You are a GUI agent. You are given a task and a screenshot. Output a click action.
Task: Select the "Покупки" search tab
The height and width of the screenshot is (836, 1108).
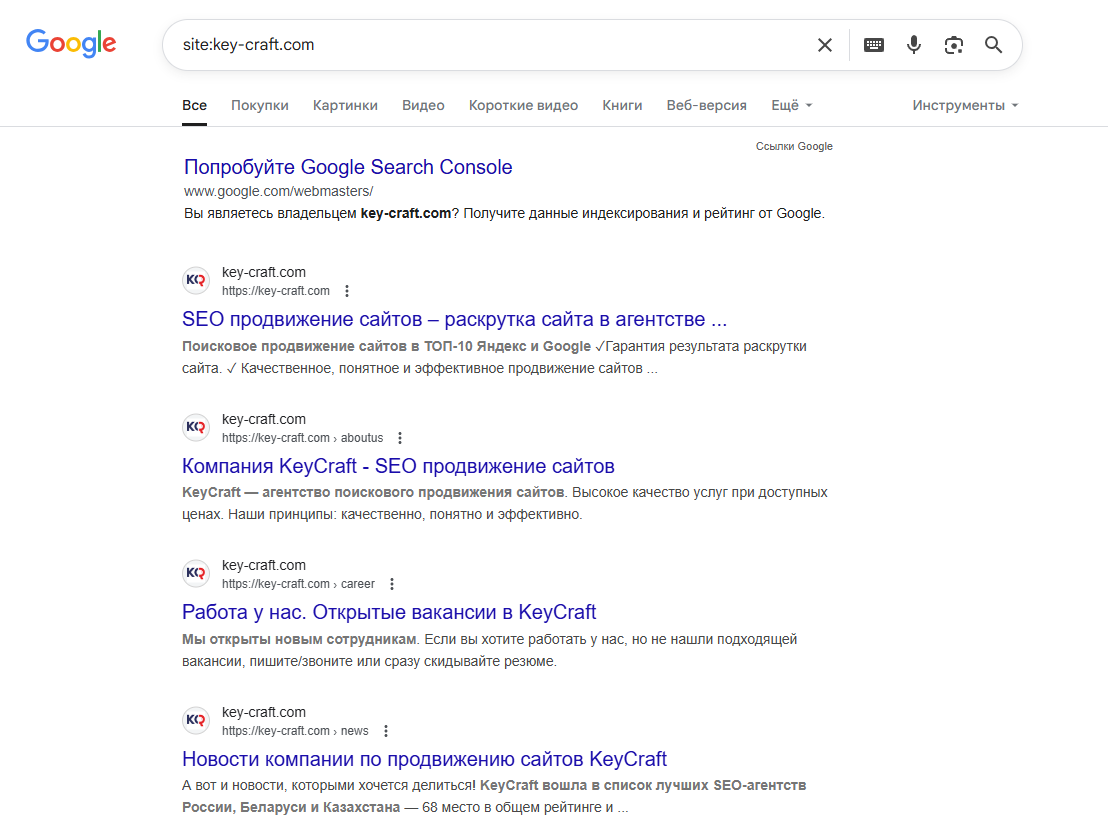[x=260, y=105]
